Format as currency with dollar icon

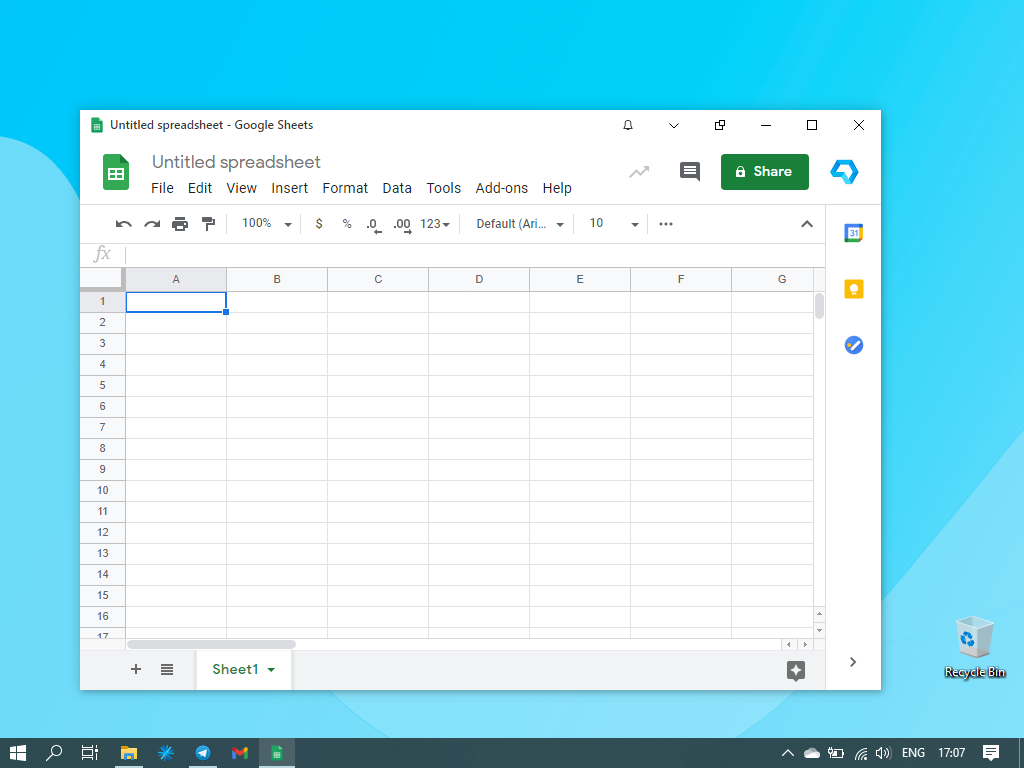(319, 224)
